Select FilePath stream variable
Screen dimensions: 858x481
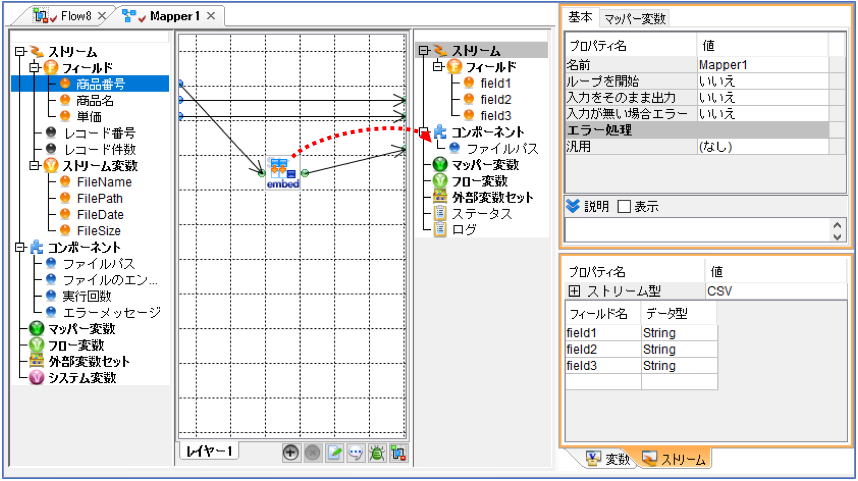pos(100,198)
